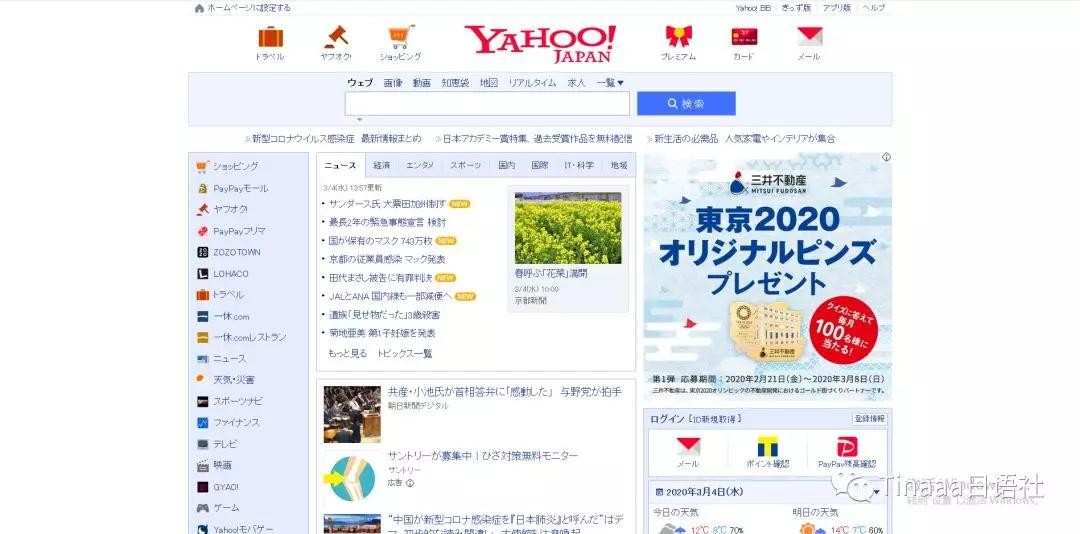This screenshot has height=534, width=1080.
Task: Open the 花菜 flower field news thumbnail
Action: 567,228
